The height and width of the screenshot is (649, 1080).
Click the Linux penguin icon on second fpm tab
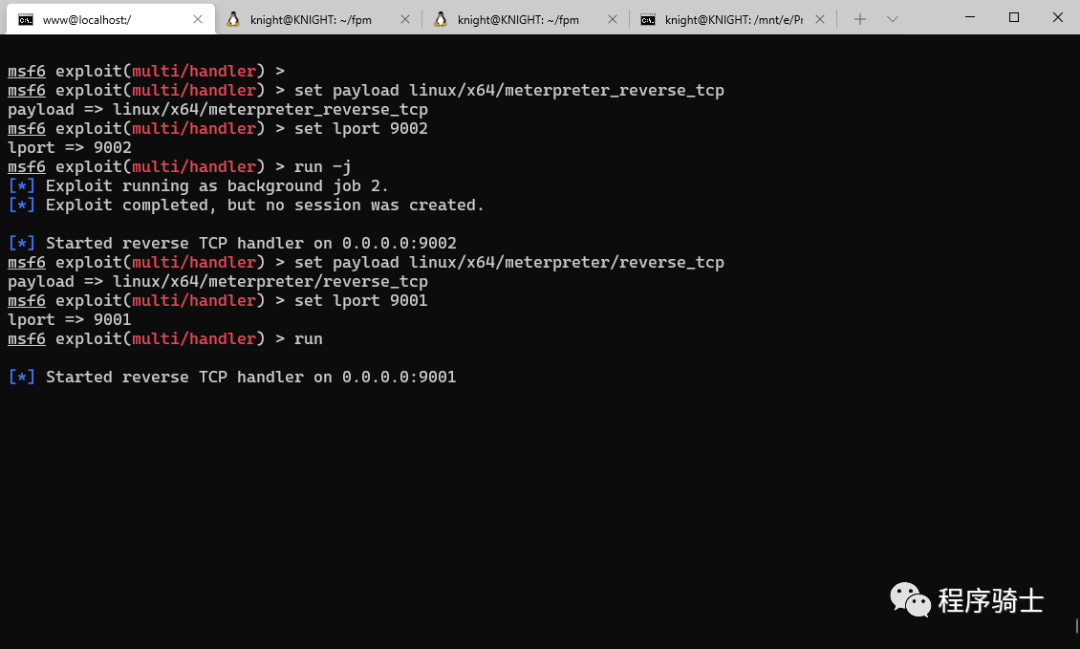click(440, 19)
